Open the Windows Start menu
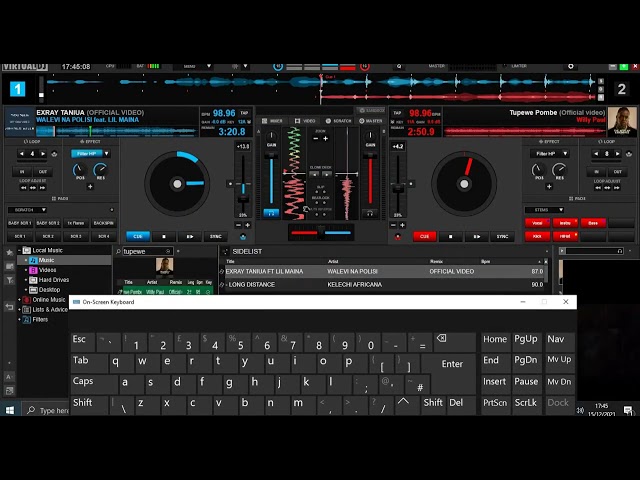640x480 pixels. (x=10, y=410)
